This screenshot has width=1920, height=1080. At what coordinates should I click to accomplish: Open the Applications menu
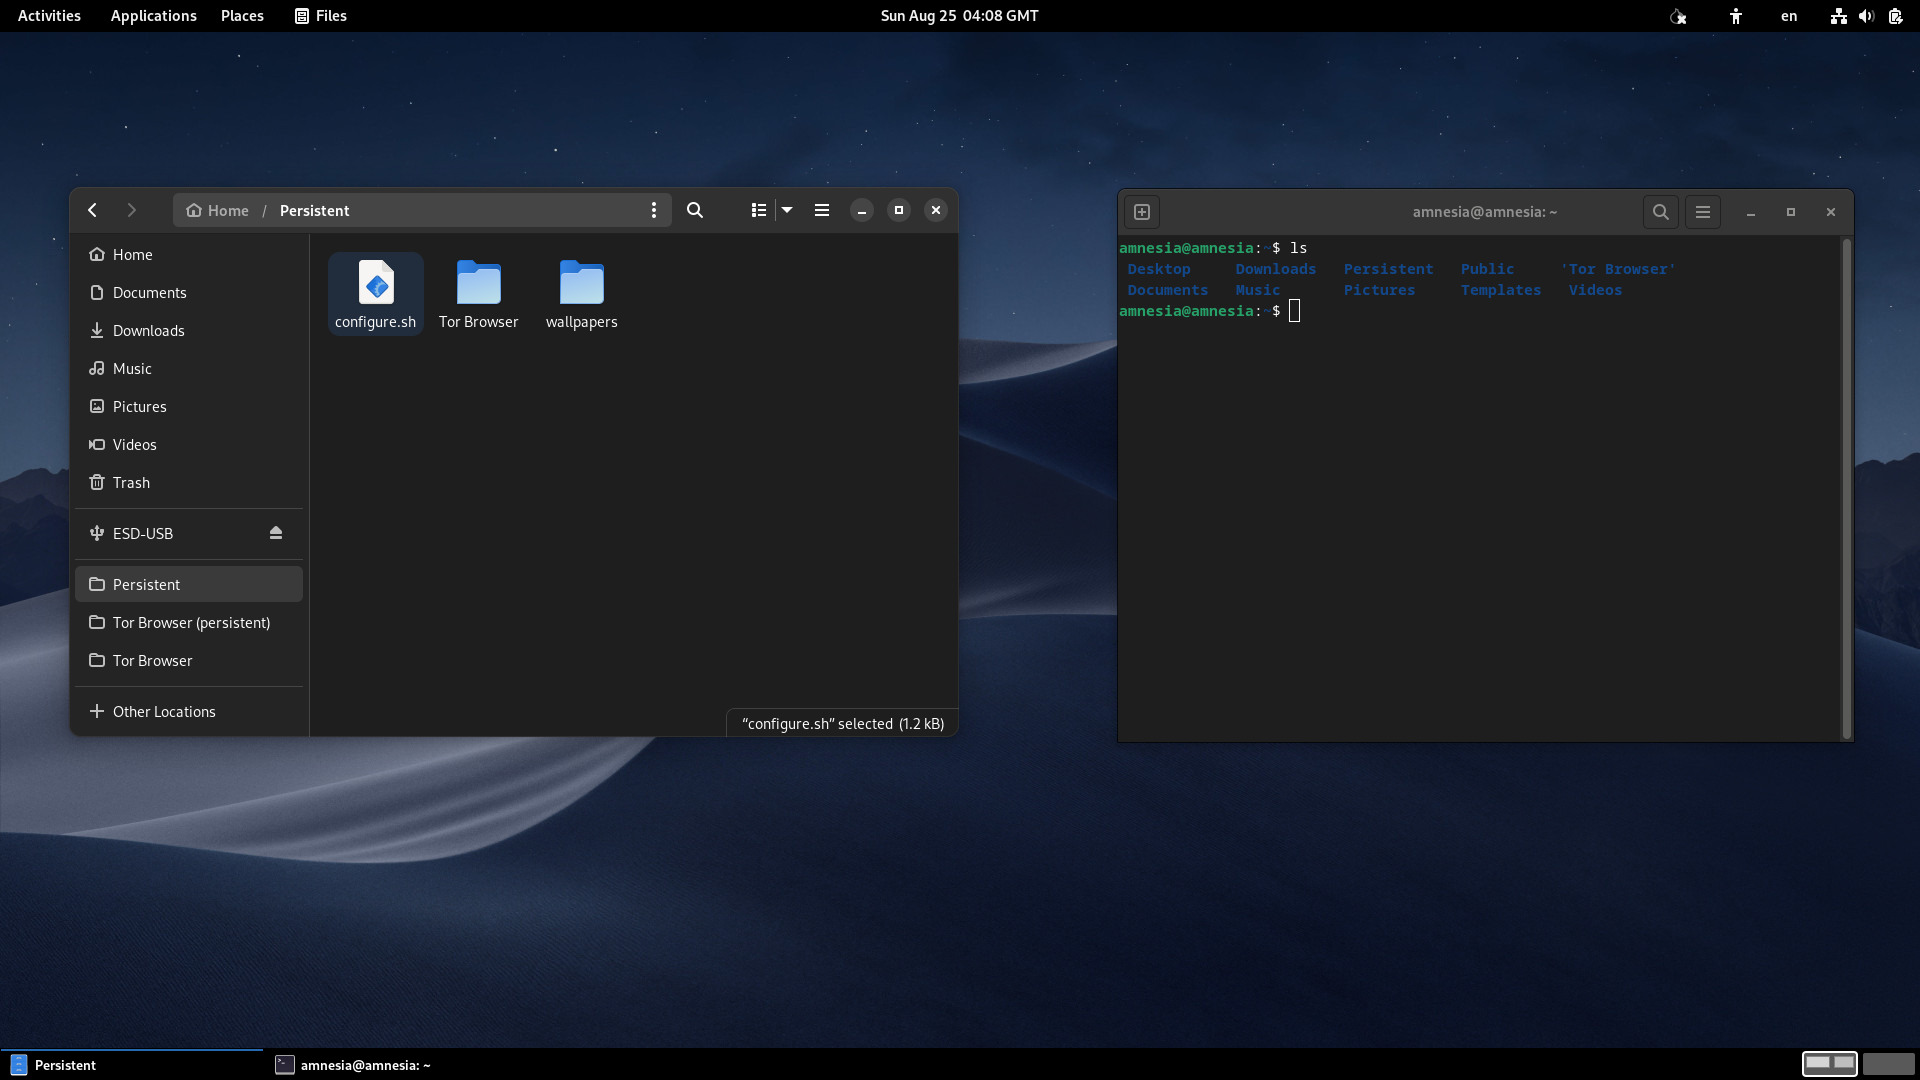(x=153, y=15)
